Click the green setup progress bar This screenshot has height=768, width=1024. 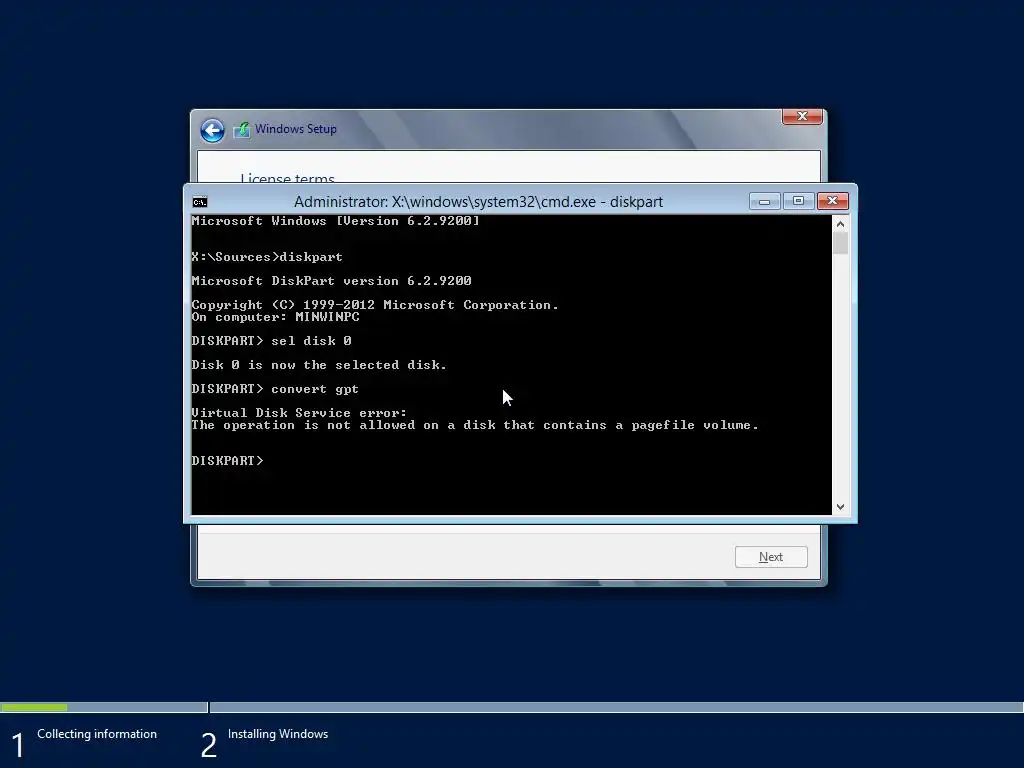pyautogui.click(x=34, y=707)
